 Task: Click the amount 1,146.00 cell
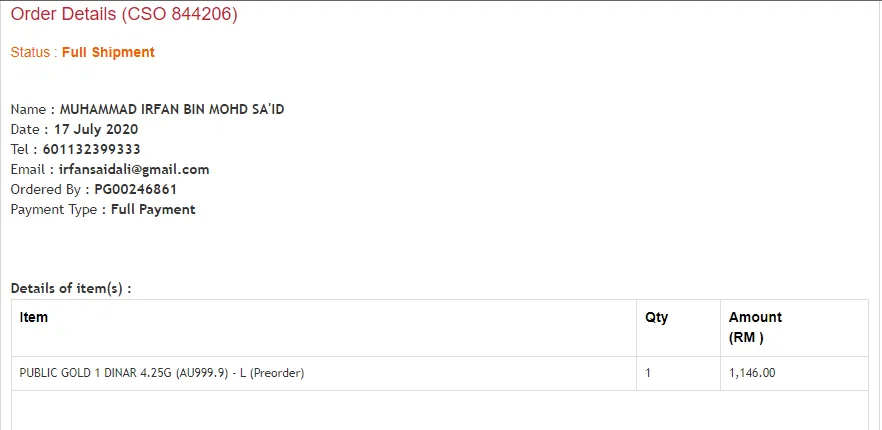(x=752, y=373)
